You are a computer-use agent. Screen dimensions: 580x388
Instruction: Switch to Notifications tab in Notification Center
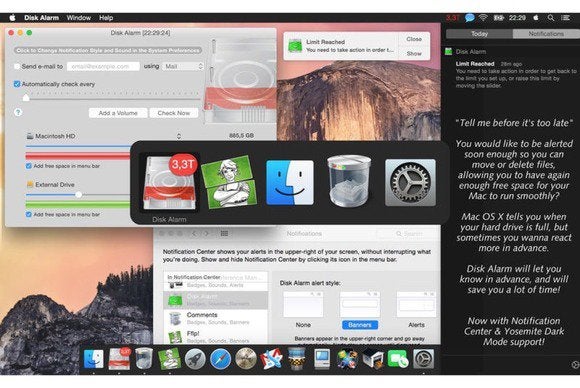pos(546,34)
